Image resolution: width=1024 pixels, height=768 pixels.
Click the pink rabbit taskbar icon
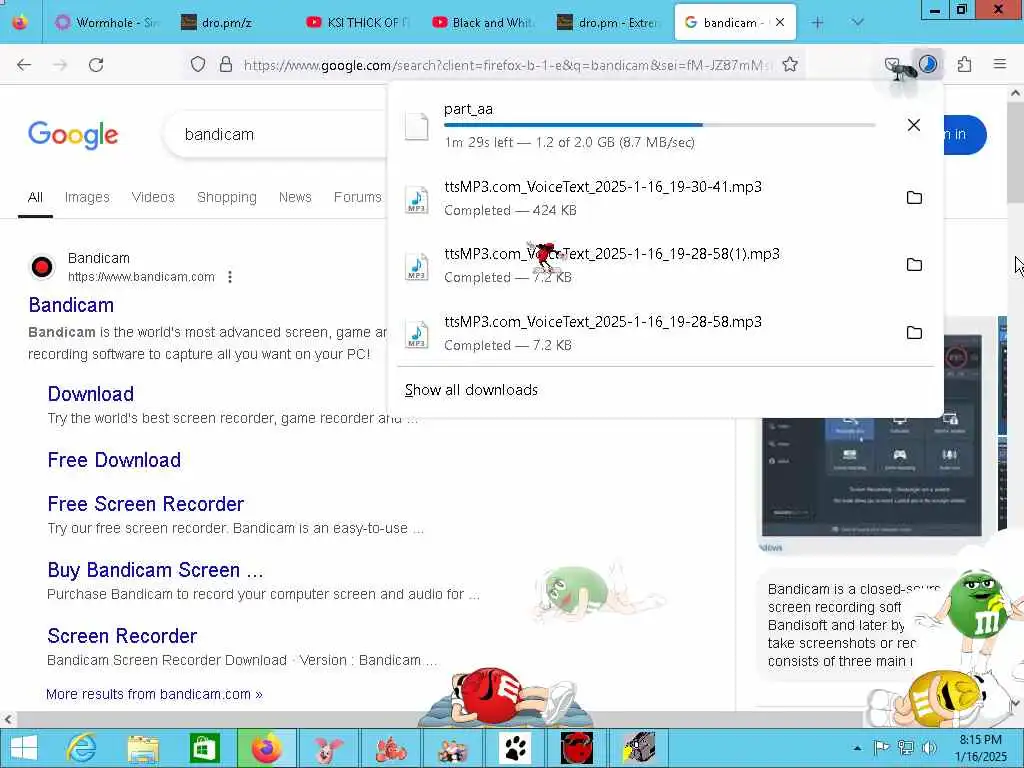pyautogui.click(x=328, y=748)
